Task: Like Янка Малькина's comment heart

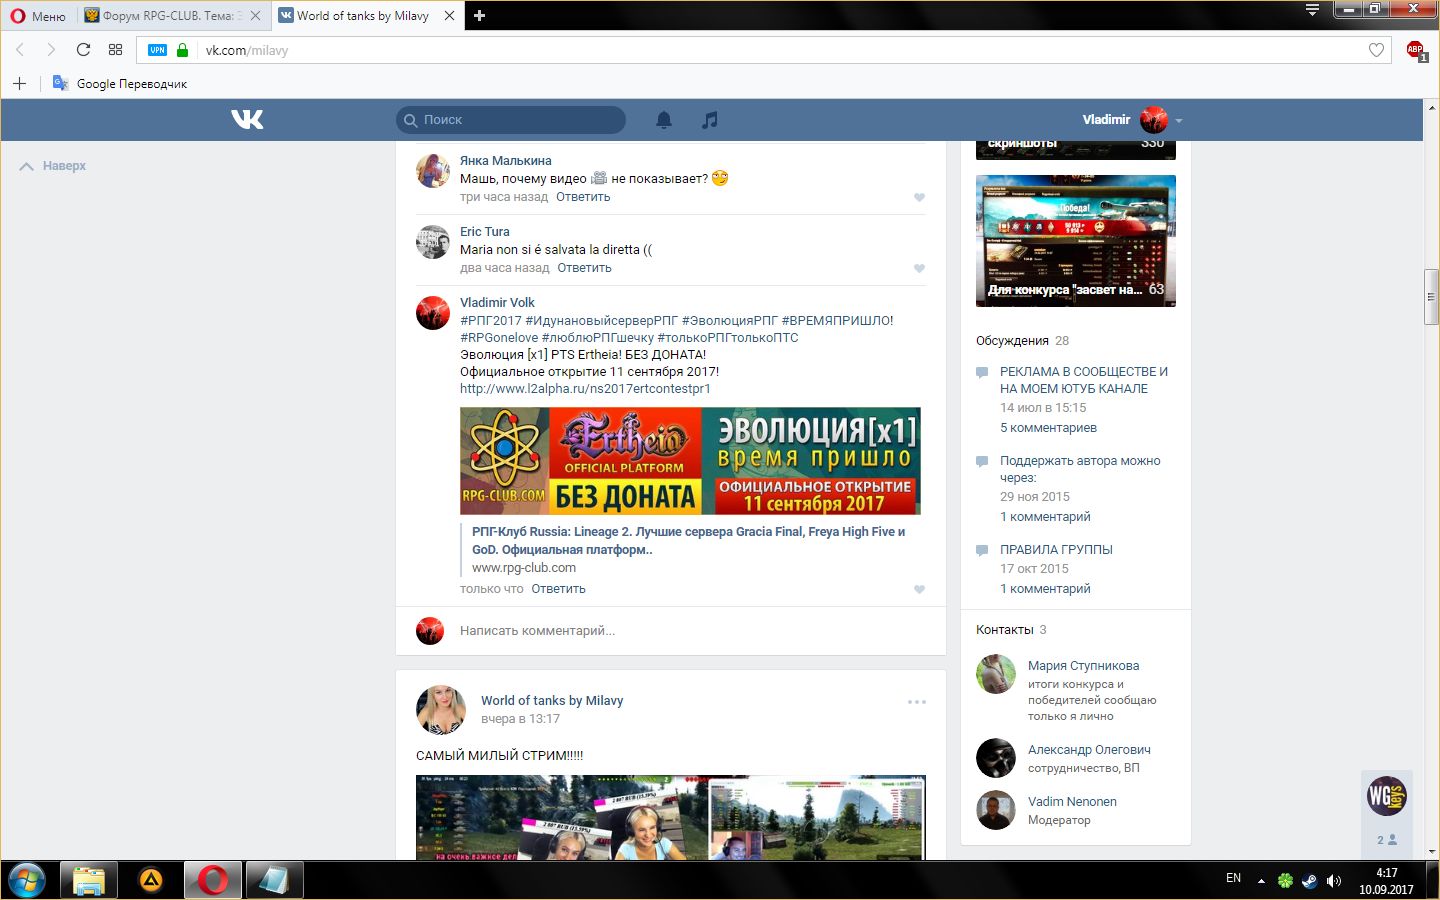Action: click(919, 197)
